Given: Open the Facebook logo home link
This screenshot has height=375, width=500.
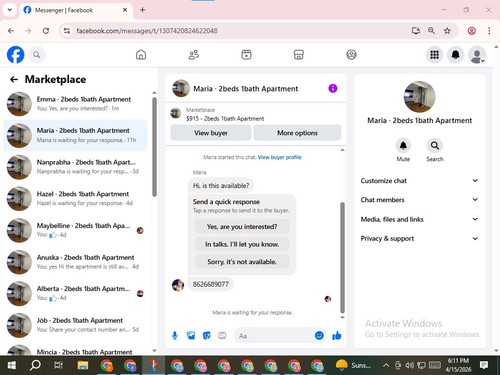Looking at the screenshot, I should (x=15, y=55).
